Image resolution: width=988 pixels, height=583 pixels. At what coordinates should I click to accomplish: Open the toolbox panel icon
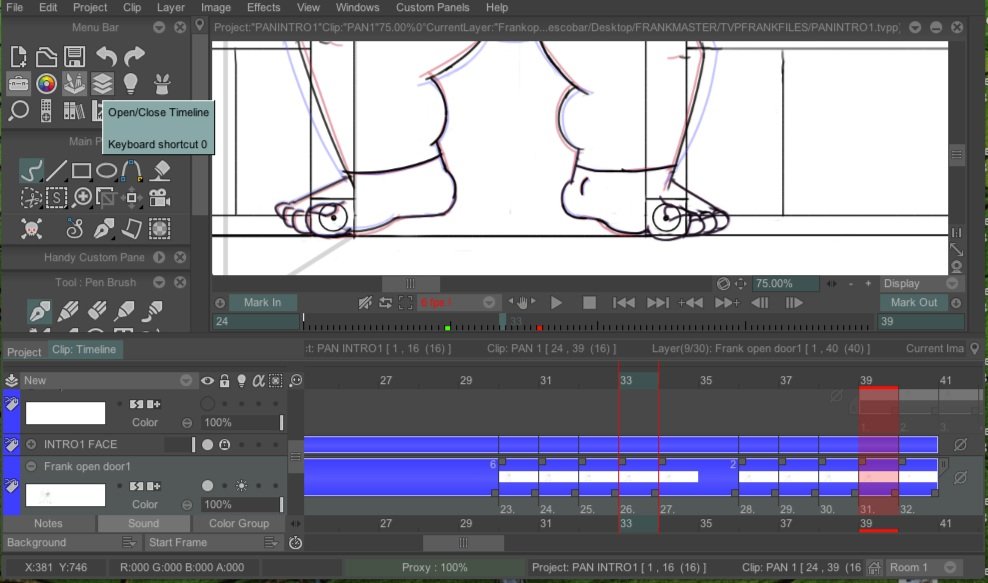point(18,83)
